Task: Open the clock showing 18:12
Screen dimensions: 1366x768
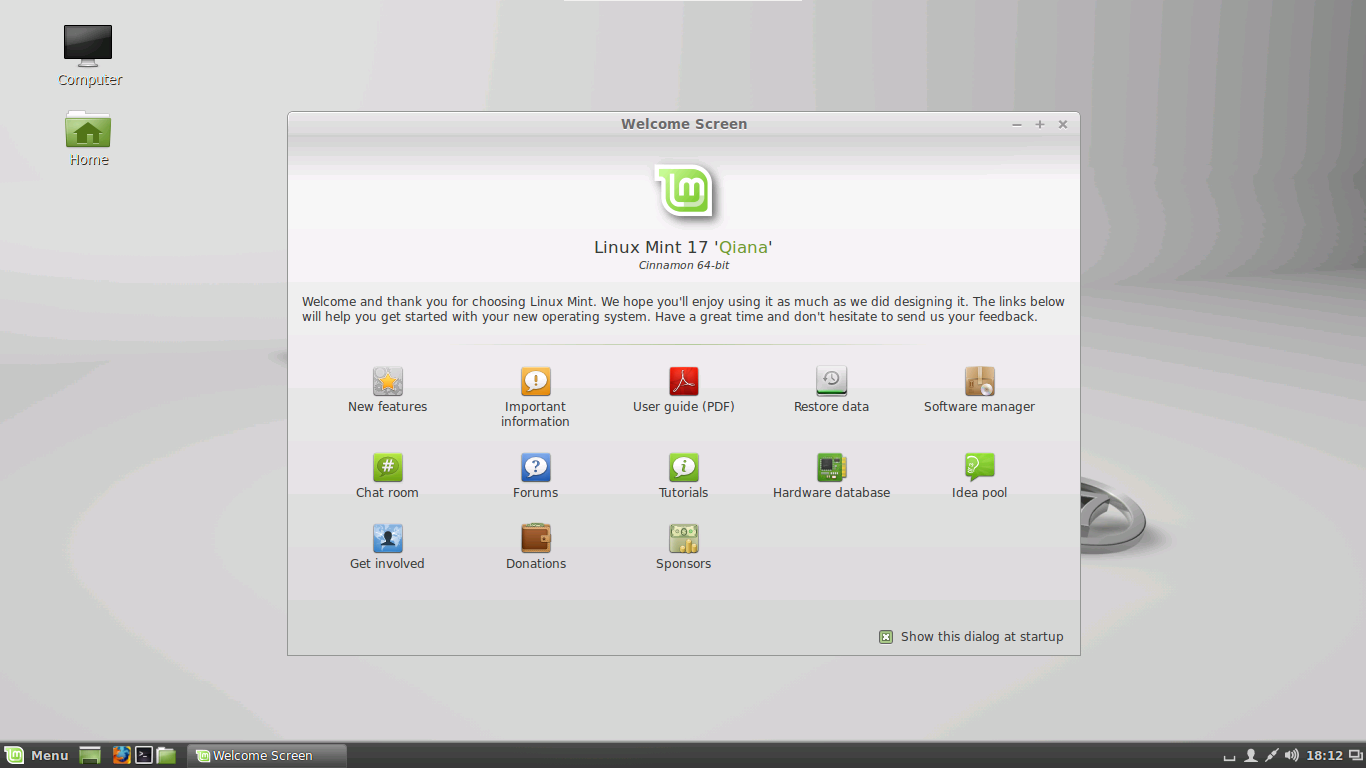Action: pos(1324,755)
